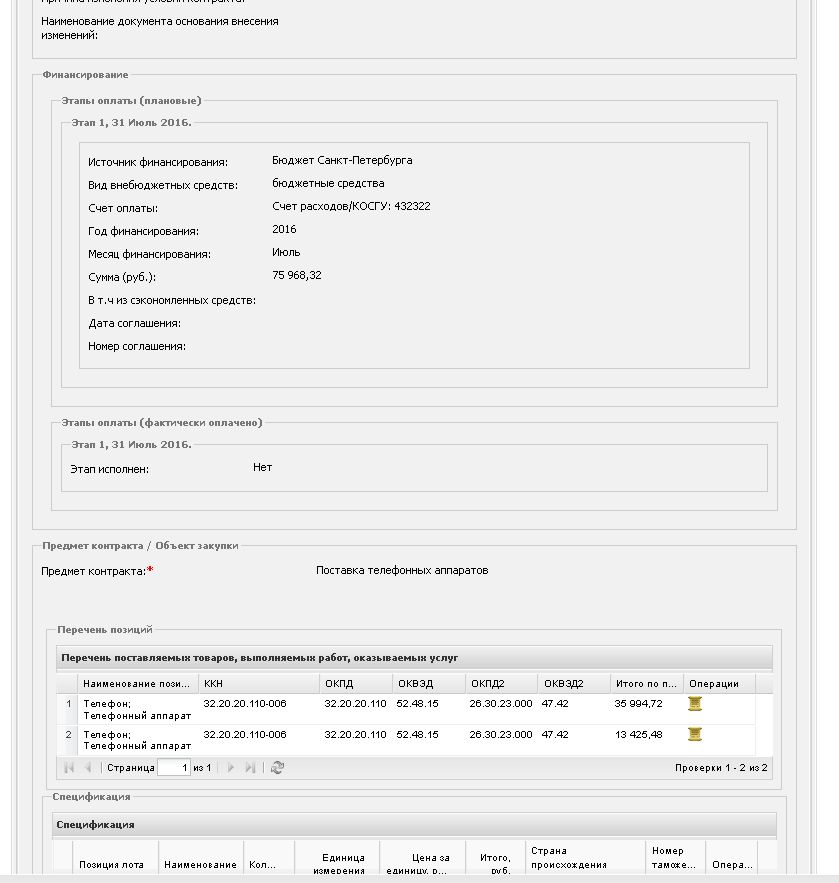Go to previous page in positions list
This screenshot has height=883, width=839.
[x=88, y=768]
